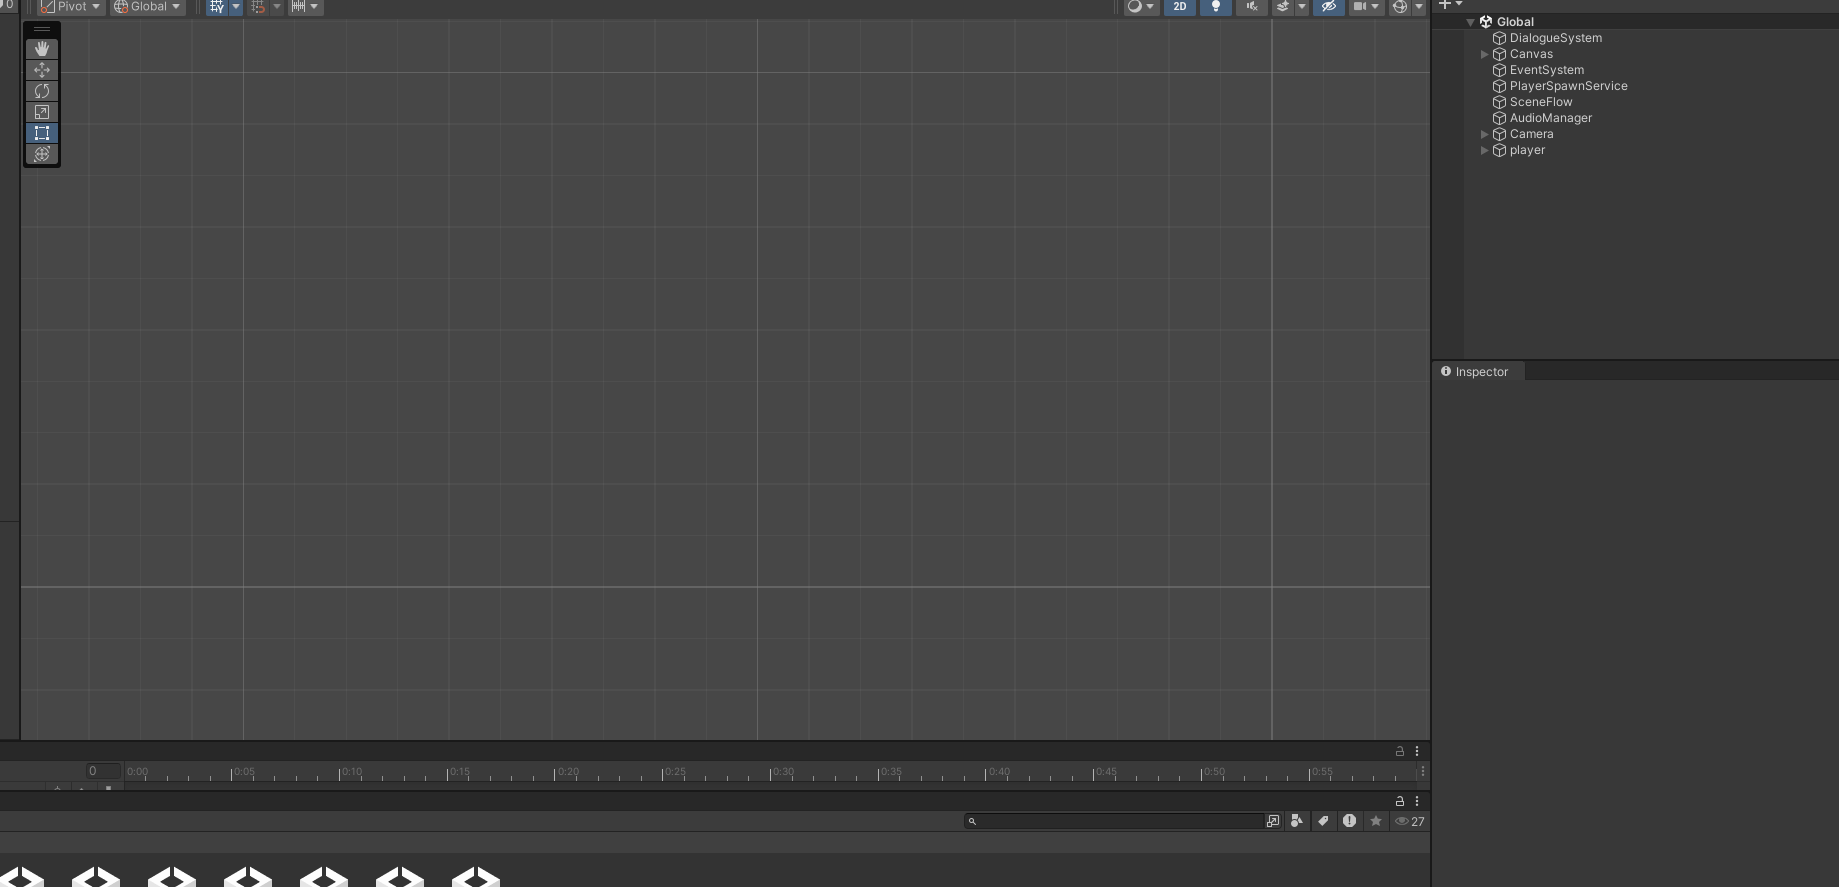The width and height of the screenshot is (1839, 887).
Task: Select the Hand view tool
Action: point(42,48)
